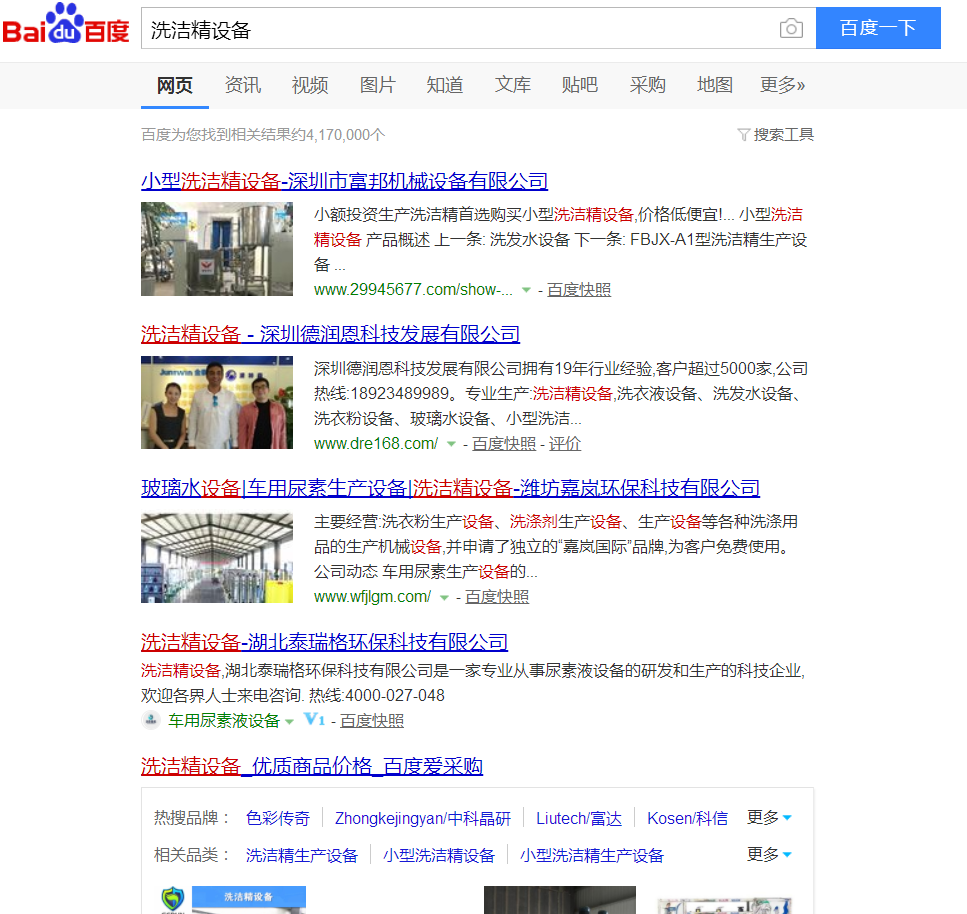967x914 pixels.
Task: Click the 百度一下 search button
Action: coord(878,28)
